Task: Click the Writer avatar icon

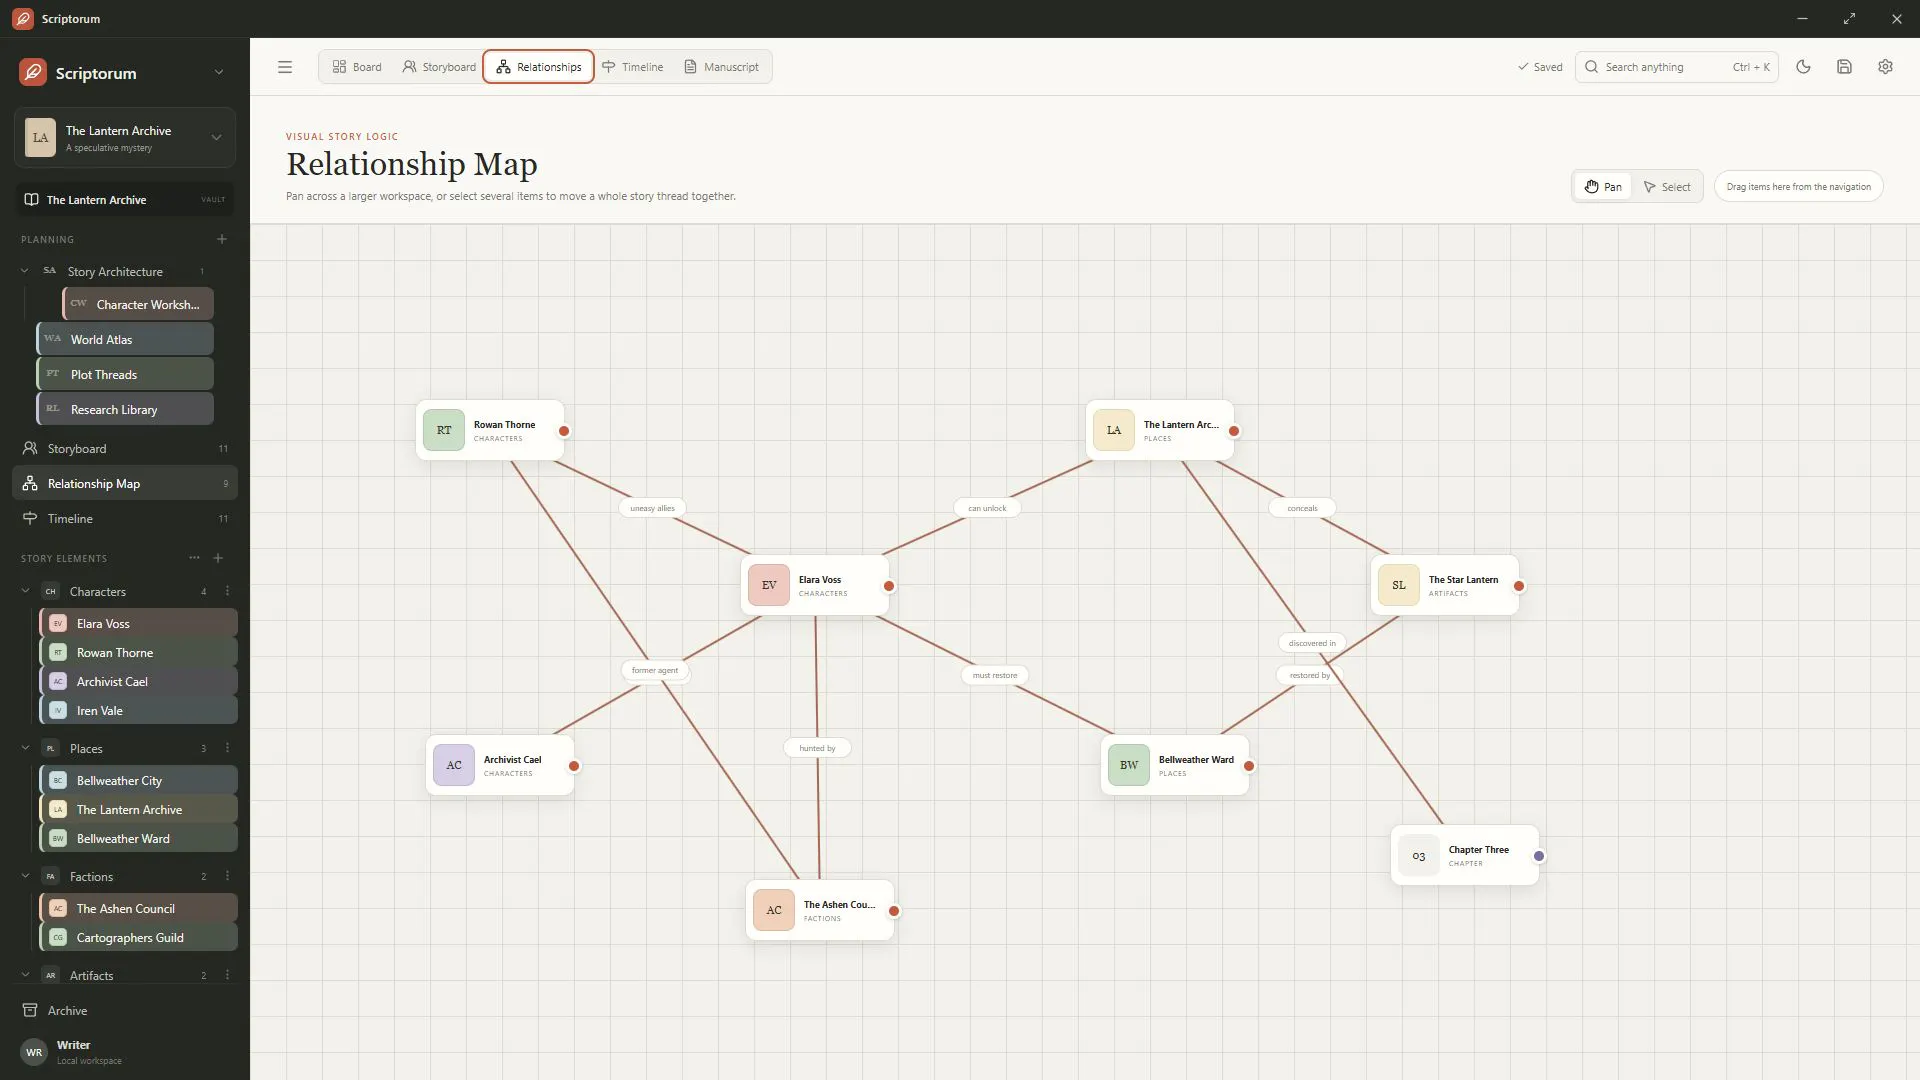Action: (x=34, y=1052)
